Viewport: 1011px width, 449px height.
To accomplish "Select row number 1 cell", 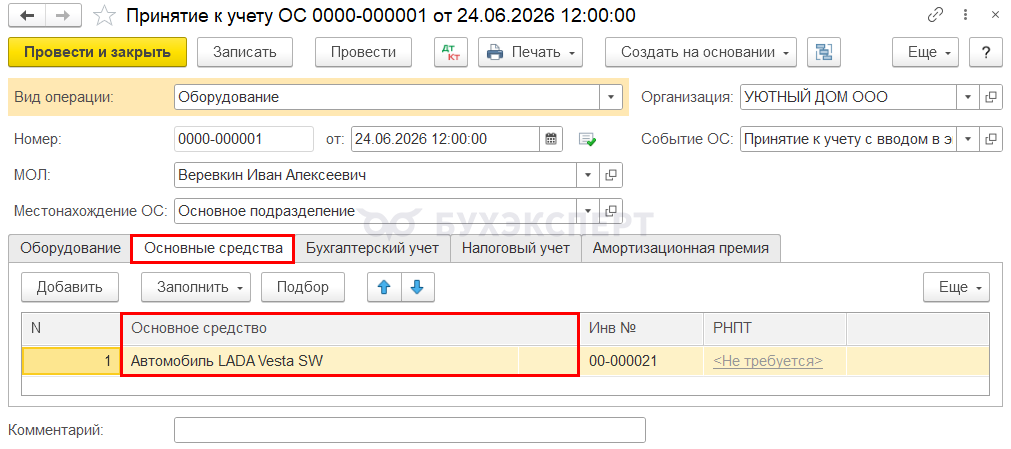I will (72, 361).
